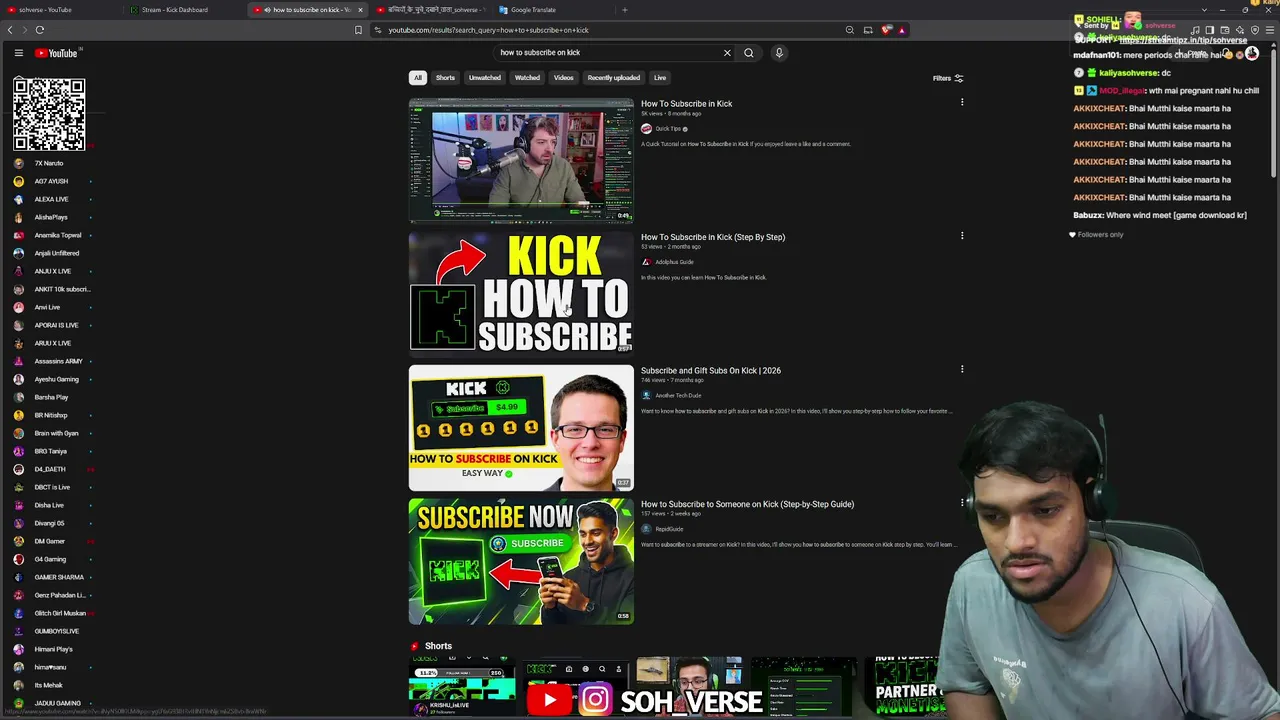This screenshot has height=720, width=1280.
Task: Open the A07 AYUSH subscription channel
Action: (50, 181)
